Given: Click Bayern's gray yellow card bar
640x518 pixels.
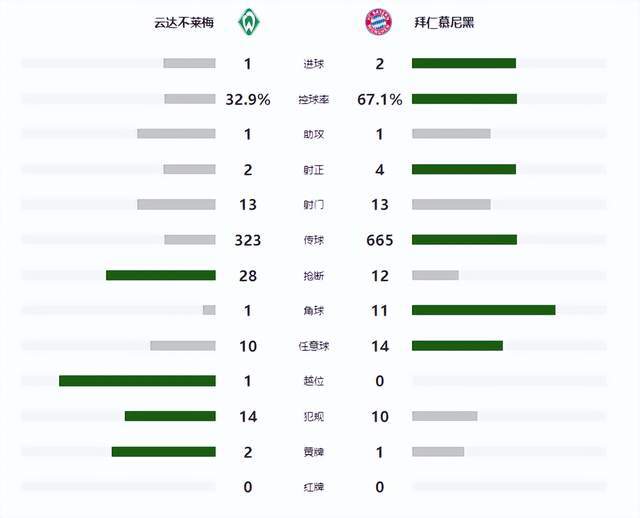Looking at the screenshot, I should (x=438, y=452).
